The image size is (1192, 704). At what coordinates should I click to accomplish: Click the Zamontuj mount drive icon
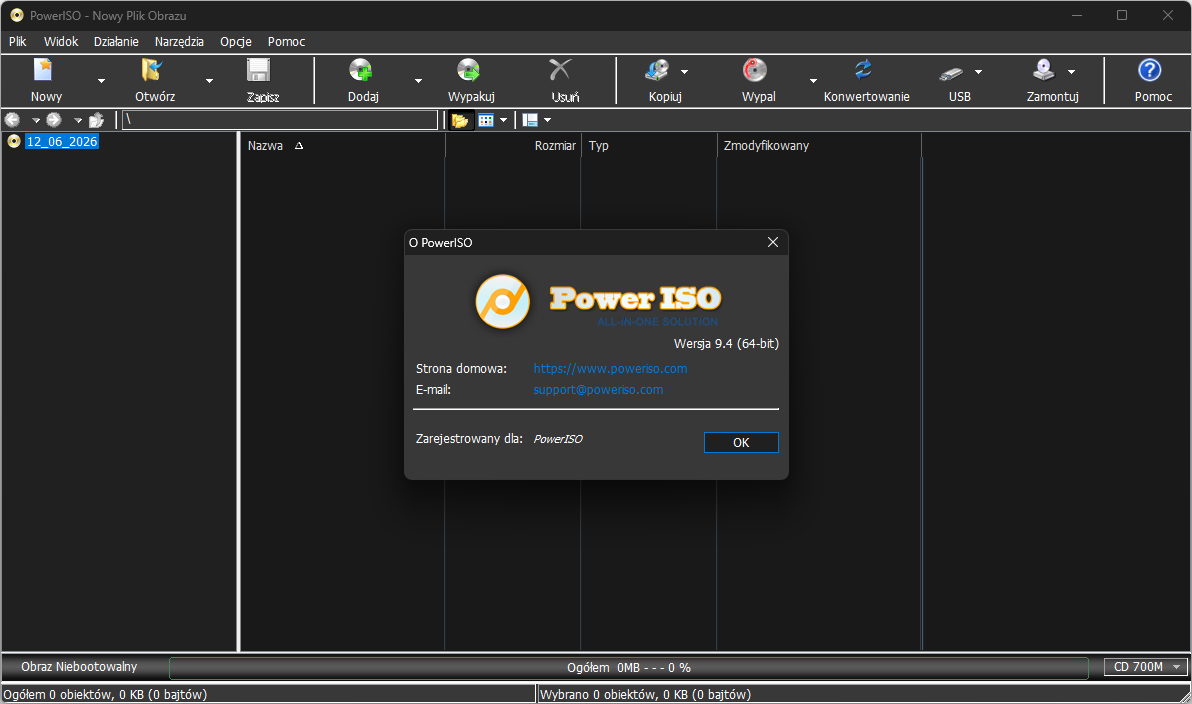[x=1044, y=70]
